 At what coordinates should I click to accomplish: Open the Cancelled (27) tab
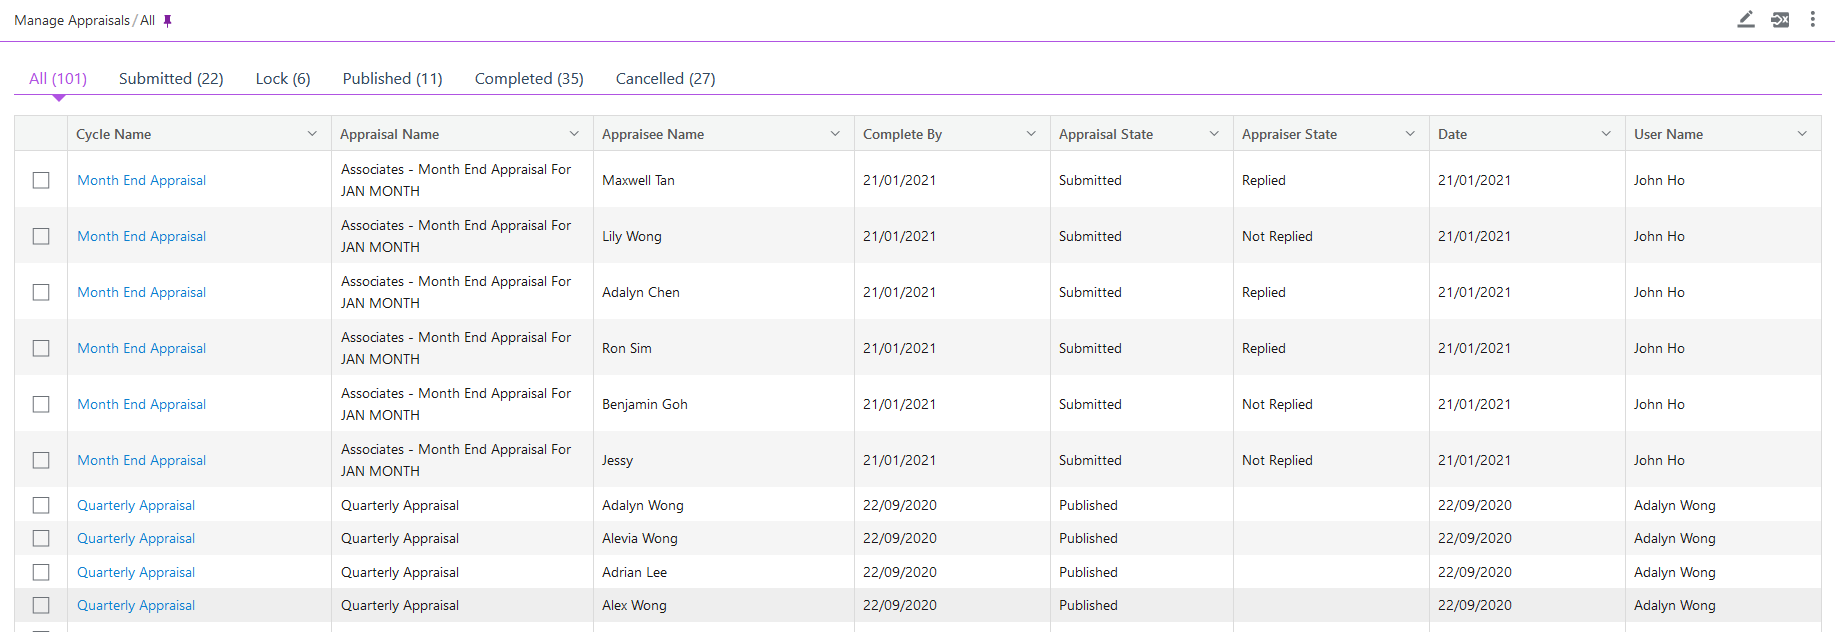[665, 79]
